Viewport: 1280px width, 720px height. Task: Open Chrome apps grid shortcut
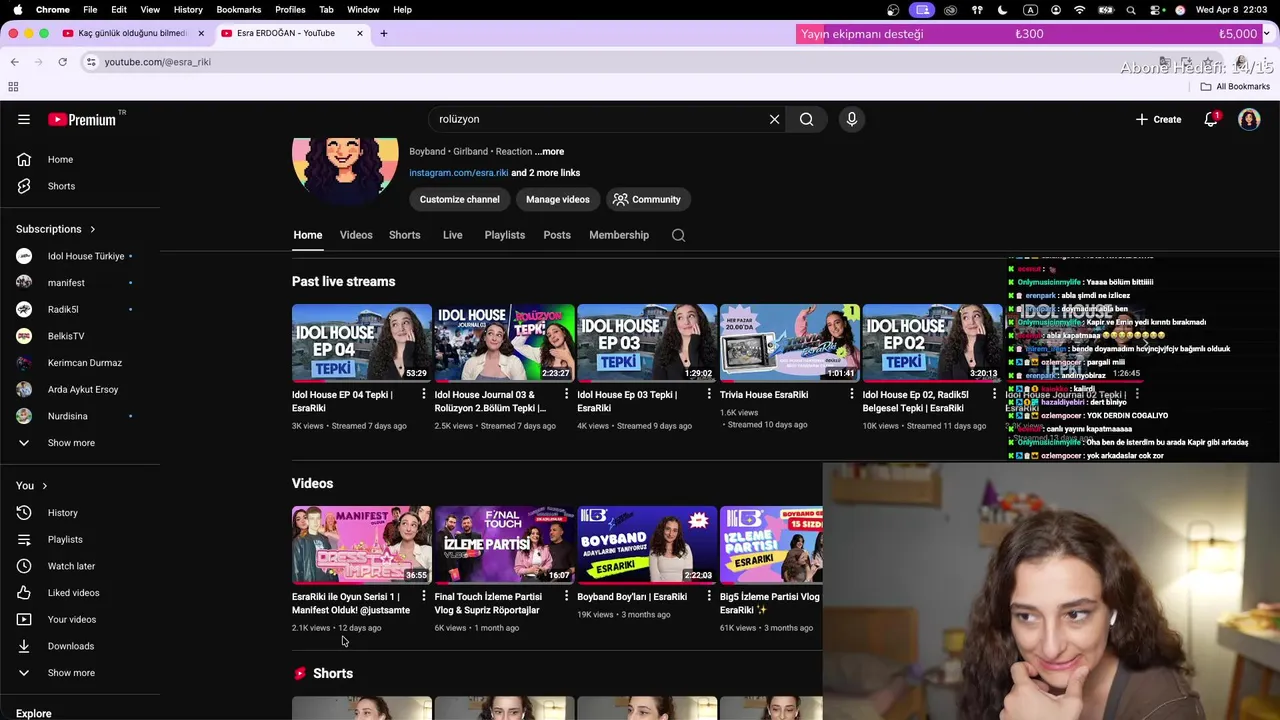(13, 87)
